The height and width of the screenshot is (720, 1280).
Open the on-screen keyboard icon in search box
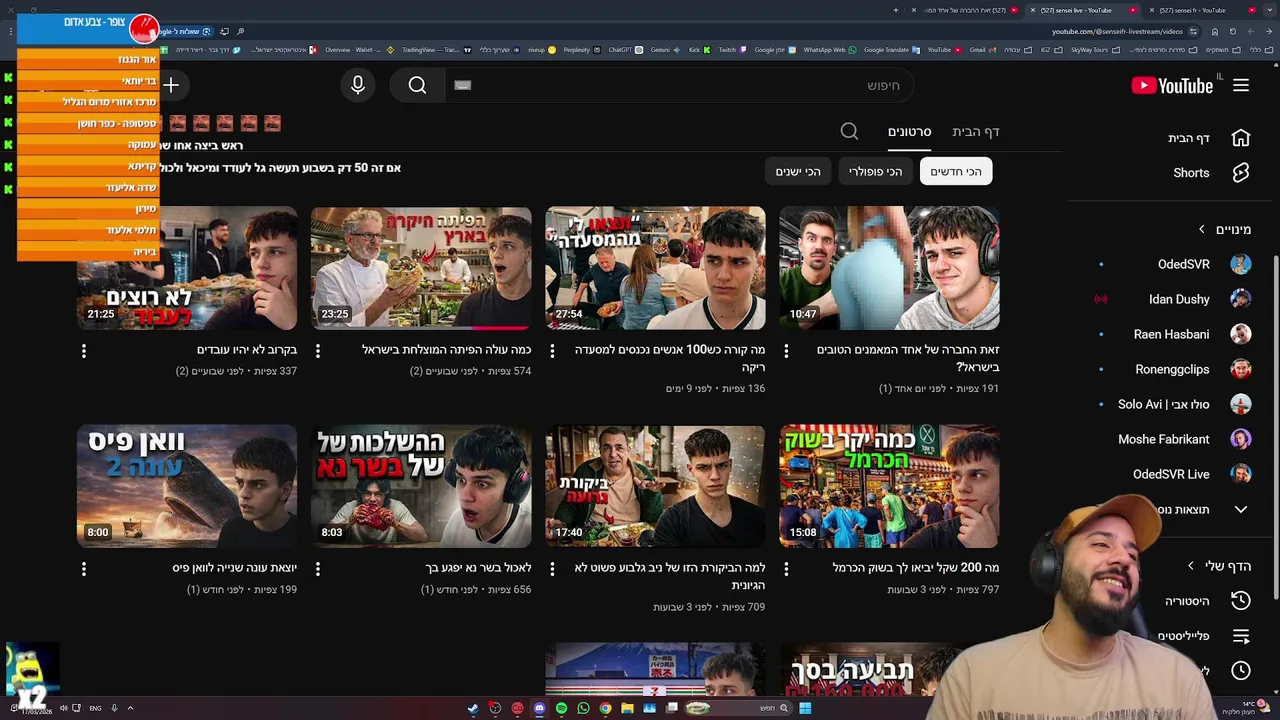462,86
